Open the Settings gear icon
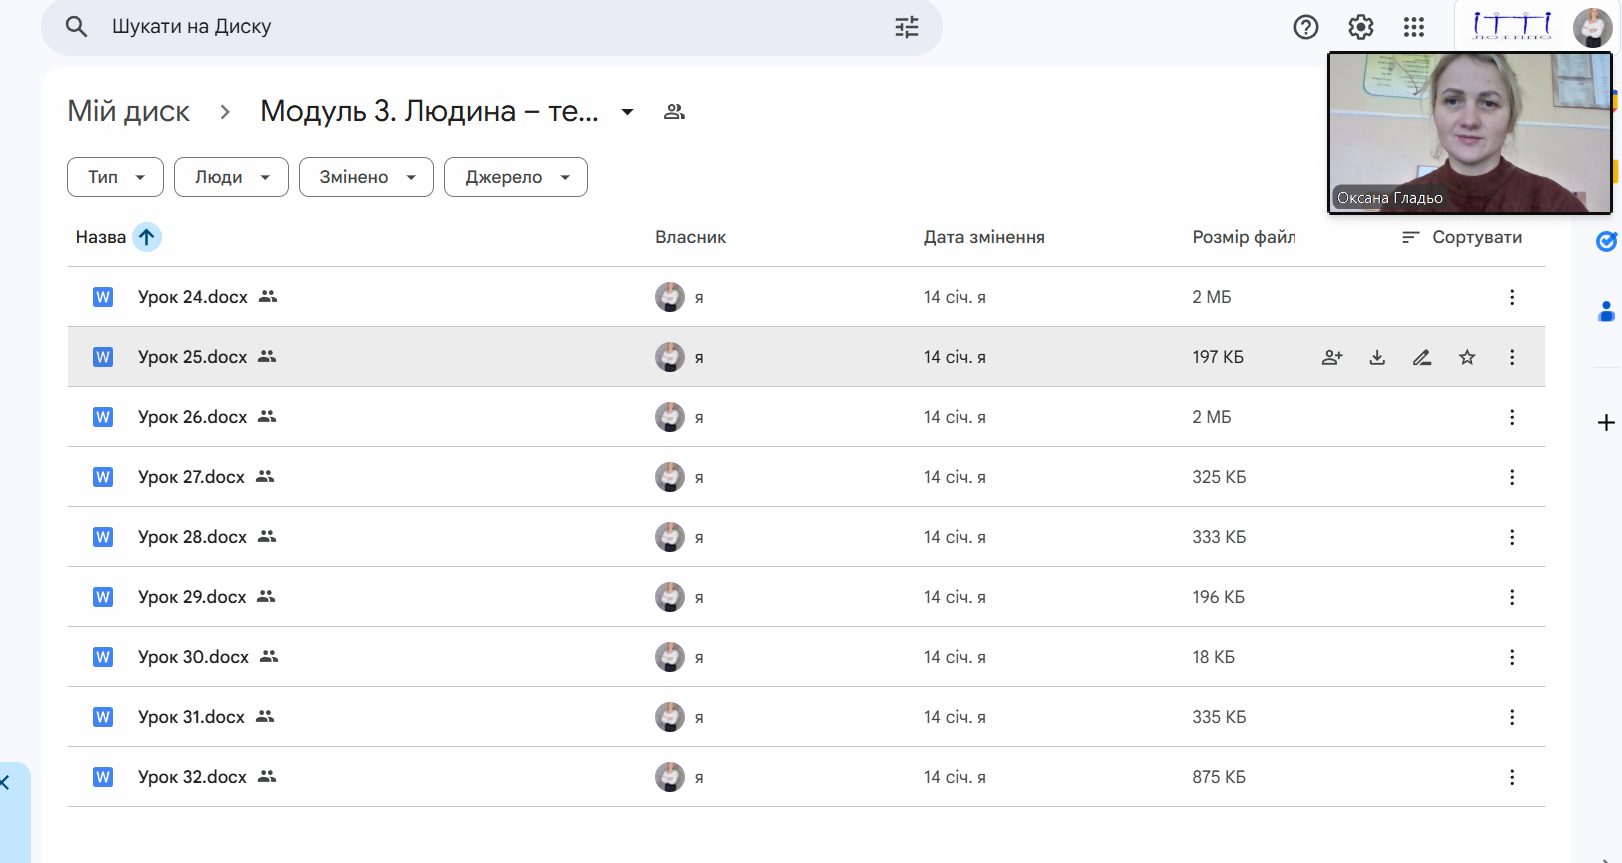The width and height of the screenshot is (1622, 863). [x=1360, y=27]
